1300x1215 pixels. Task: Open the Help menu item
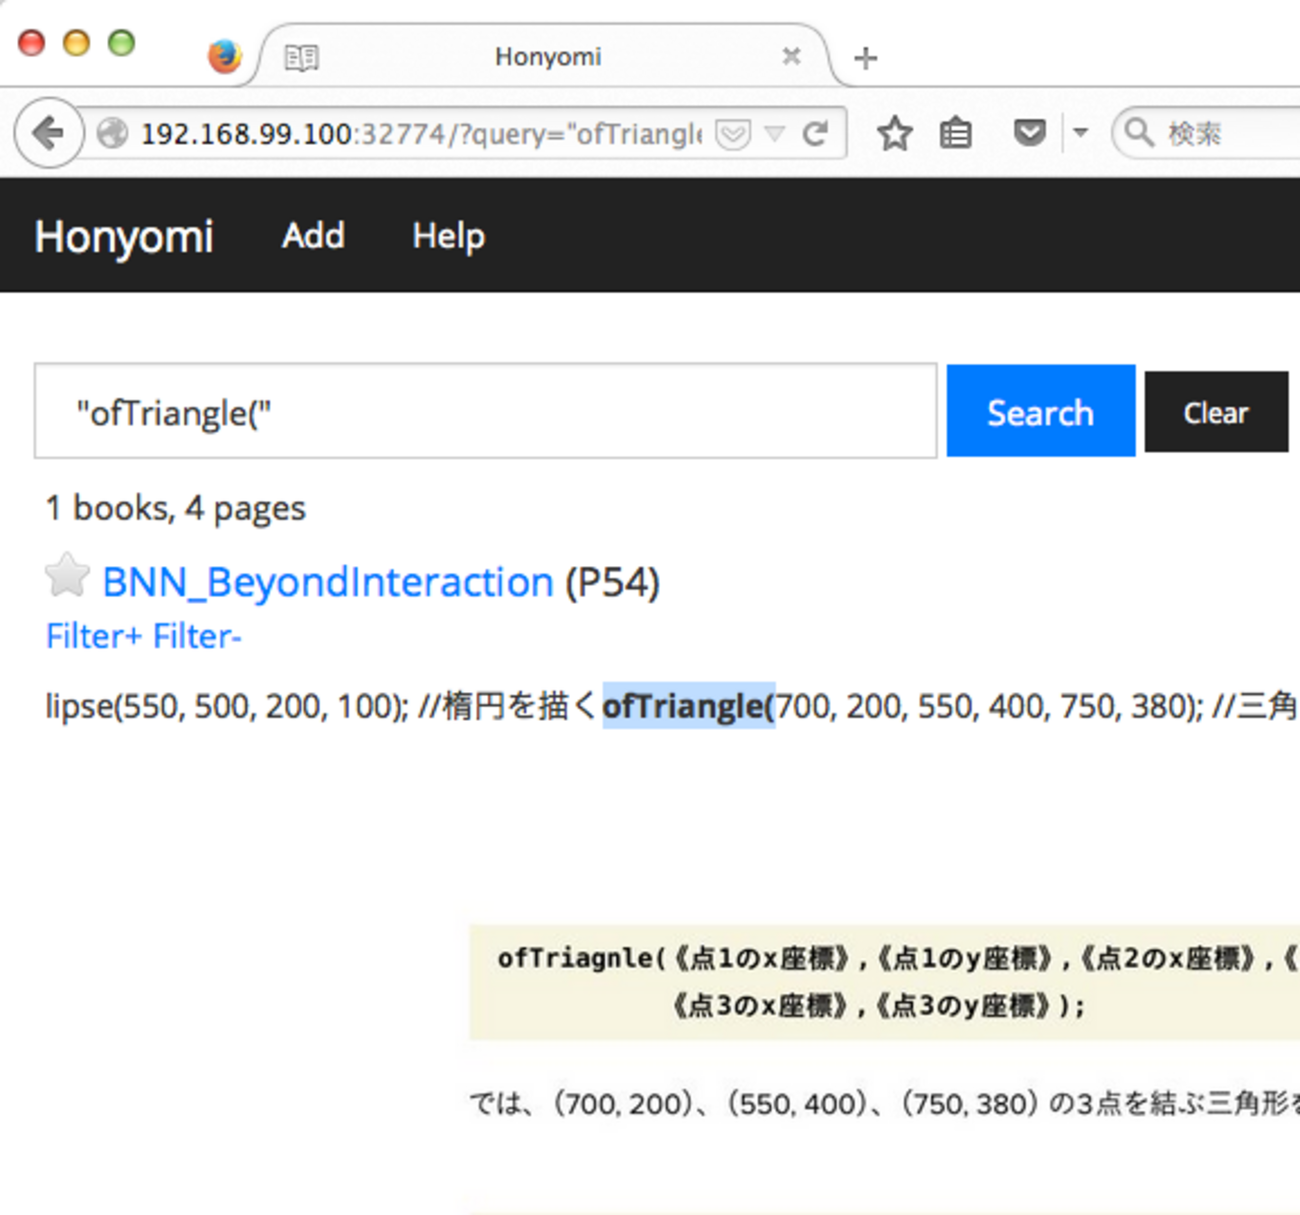coord(448,236)
